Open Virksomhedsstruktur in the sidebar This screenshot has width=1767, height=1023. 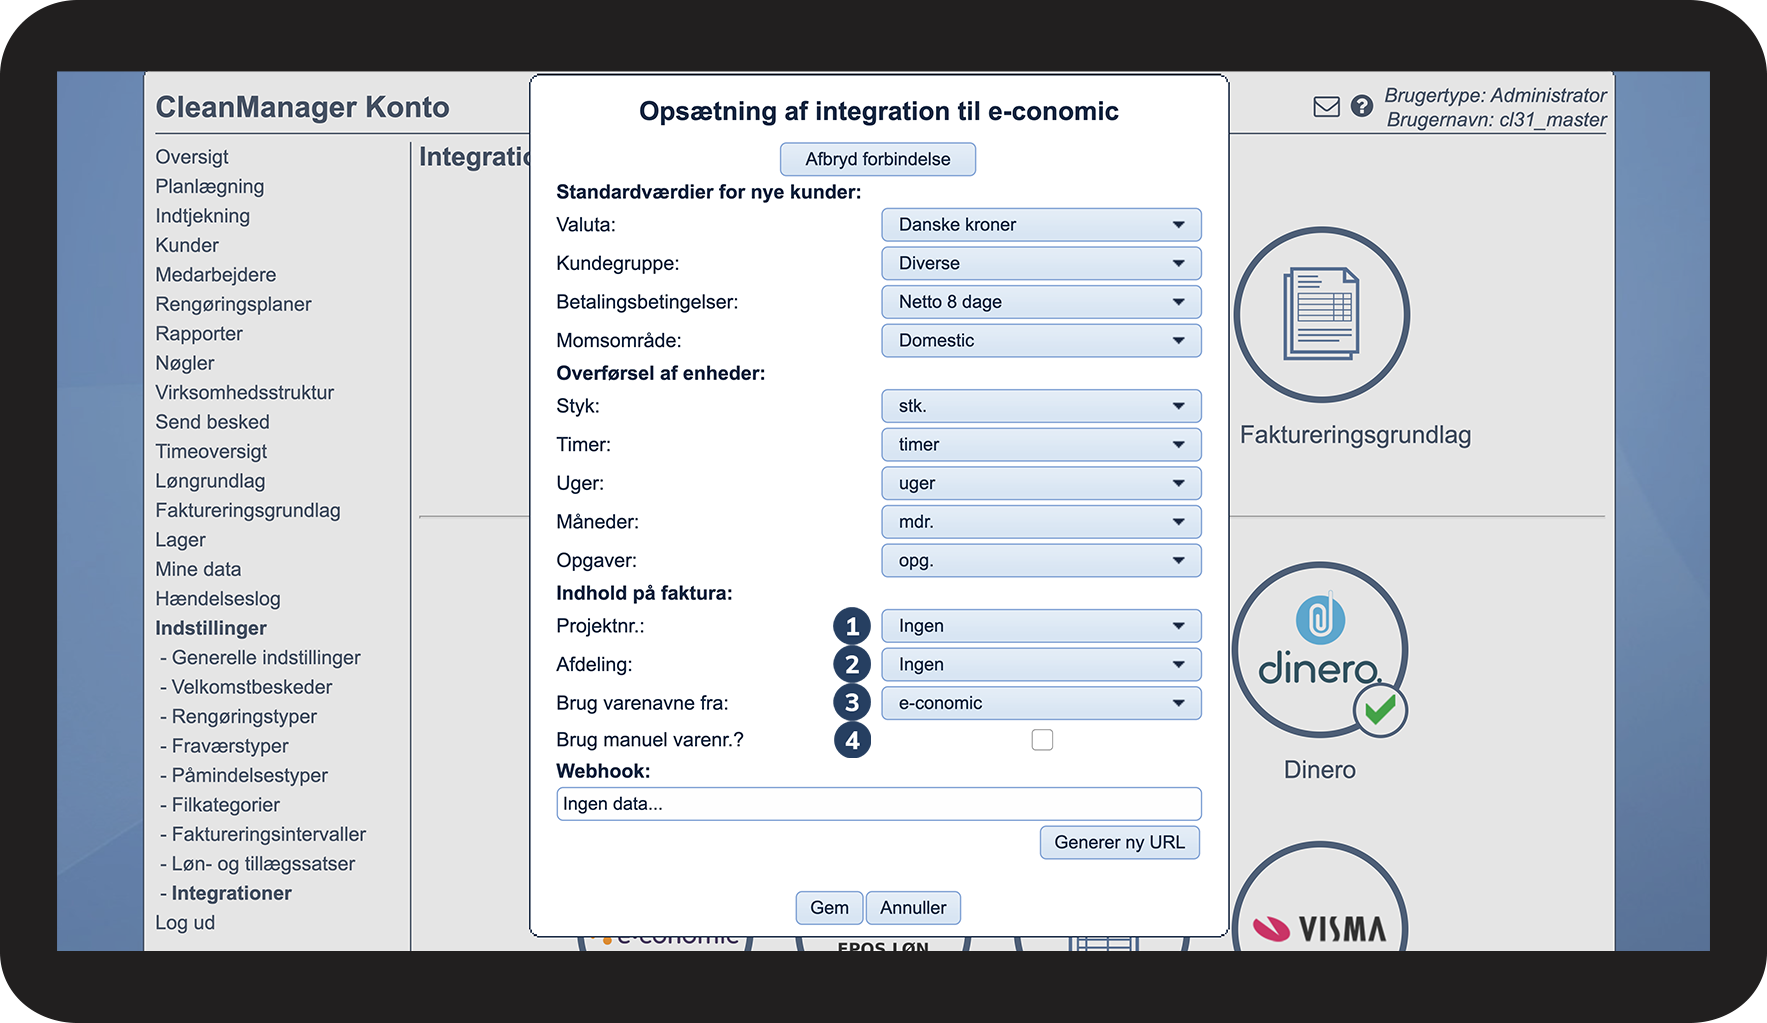click(245, 393)
